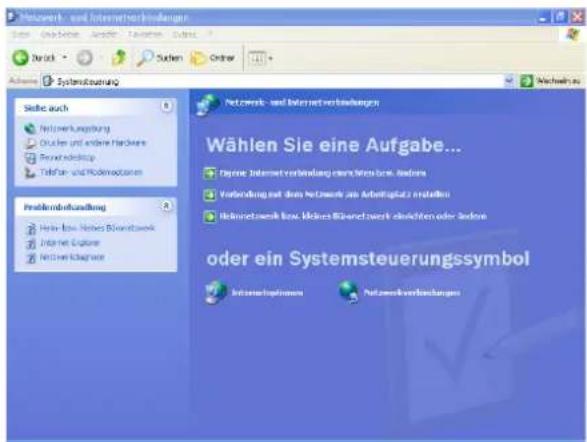The image size is (587, 442).
Task: Open the views (Ansichten) toolbar button
Action: pos(257,58)
